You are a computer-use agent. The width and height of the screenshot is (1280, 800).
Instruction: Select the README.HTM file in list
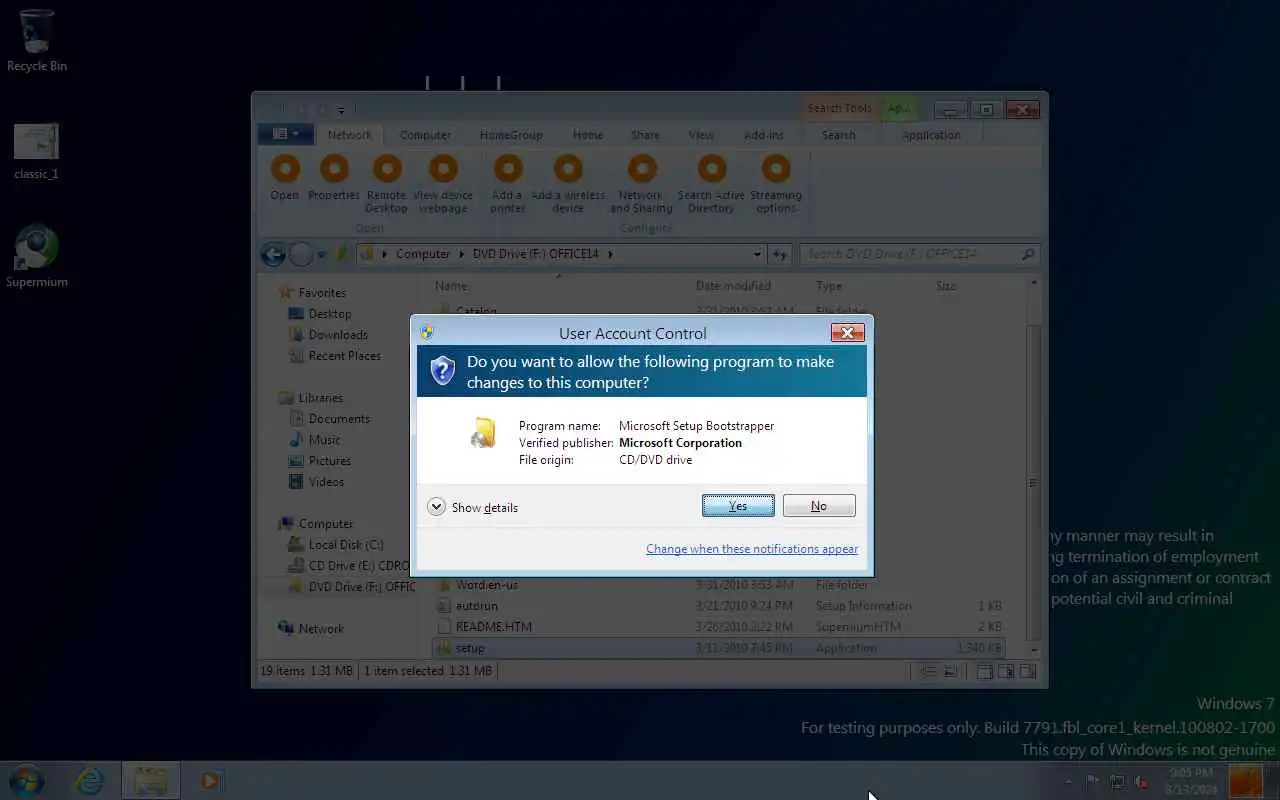[x=720, y=627]
